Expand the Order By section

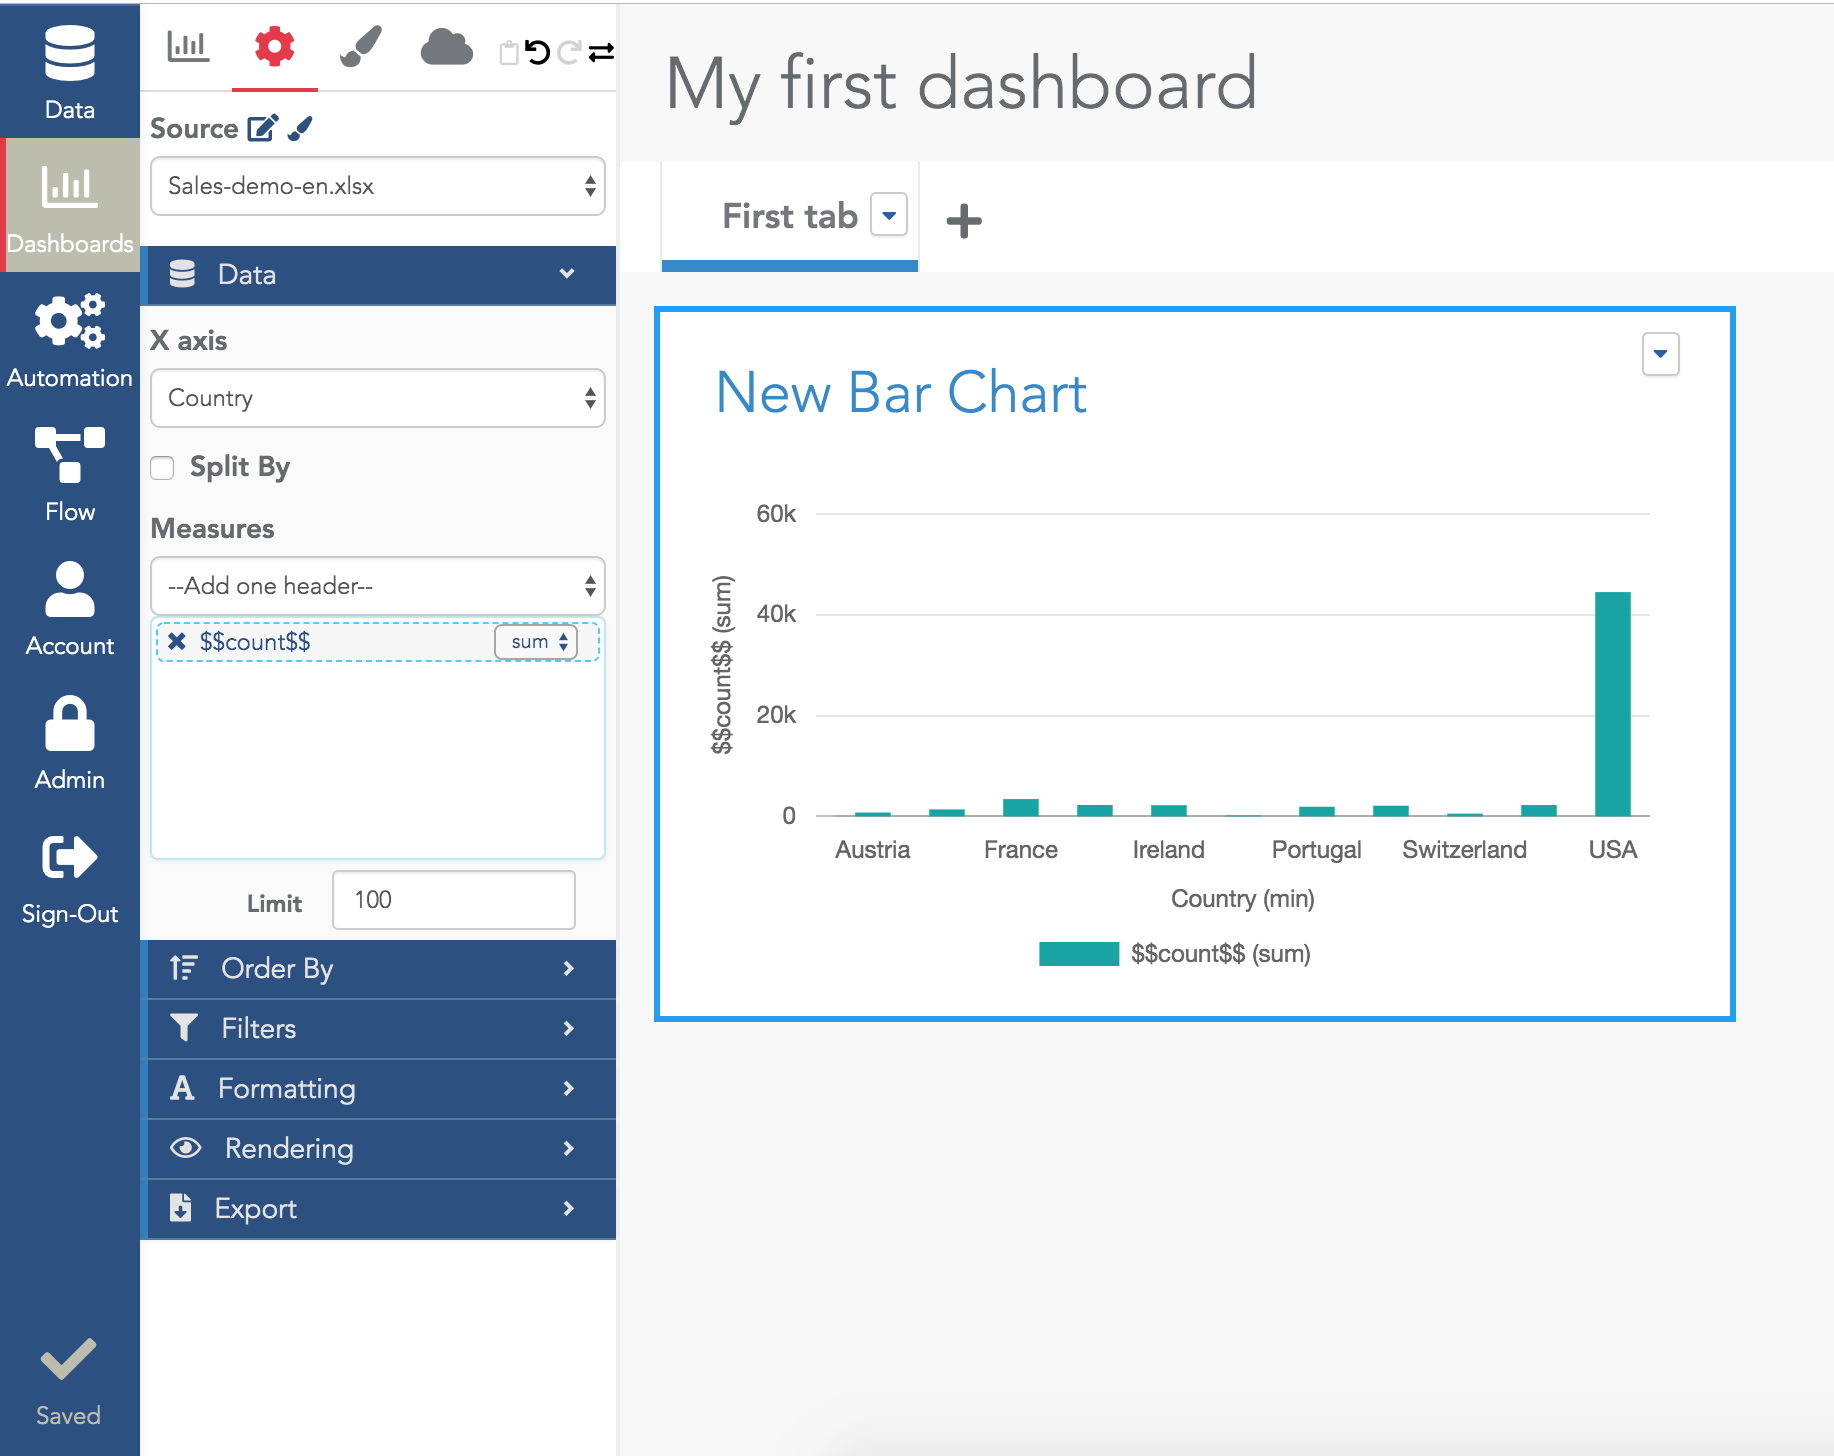pyautogui.click(x=380, y=968)
